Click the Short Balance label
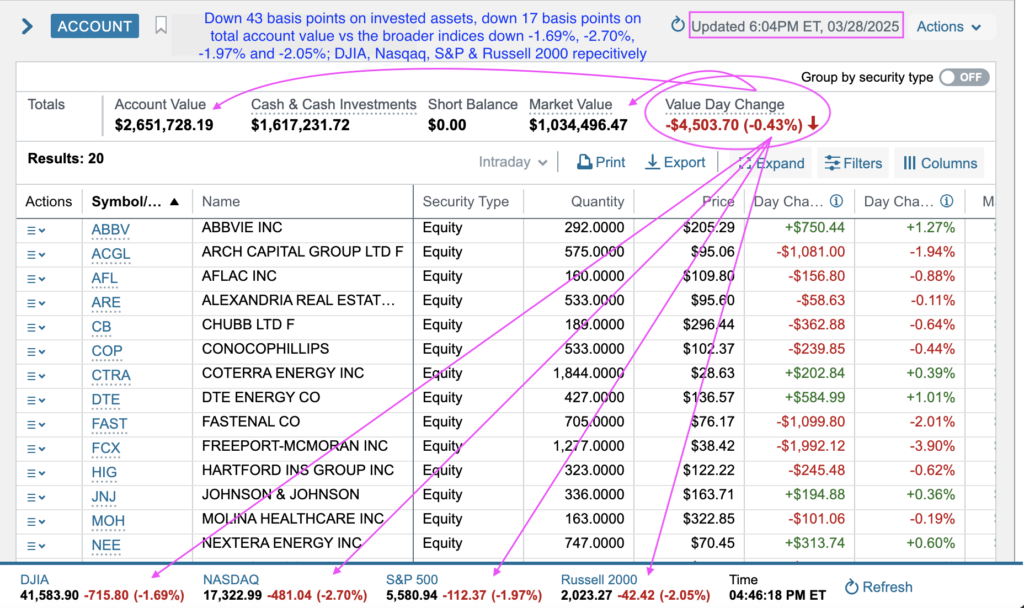This screenshot has width=1024, height=608. point(473,104)
